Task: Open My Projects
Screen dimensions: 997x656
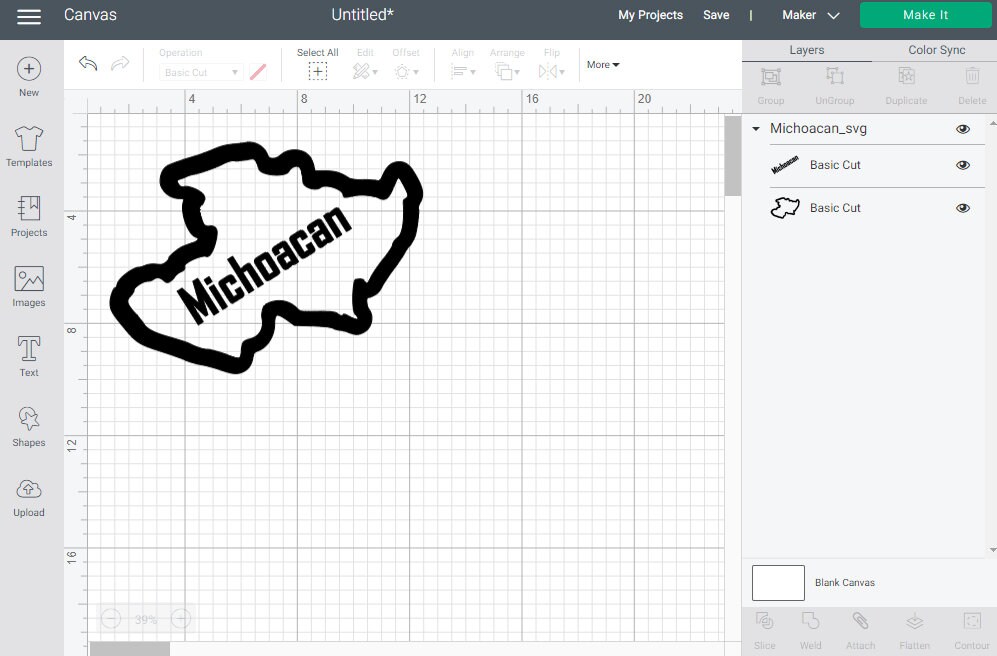Action: [x=650, y=15]
